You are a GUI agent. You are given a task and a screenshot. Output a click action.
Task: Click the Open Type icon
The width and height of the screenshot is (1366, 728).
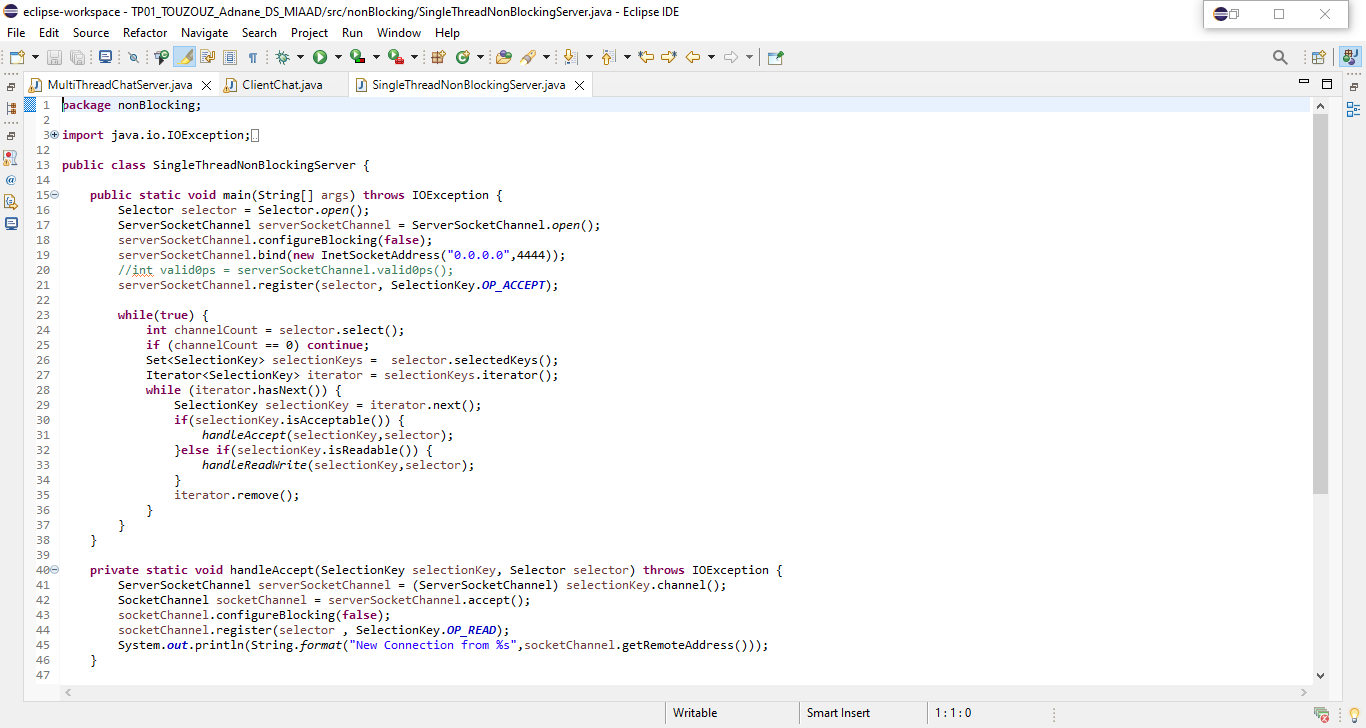click(504, 57)
